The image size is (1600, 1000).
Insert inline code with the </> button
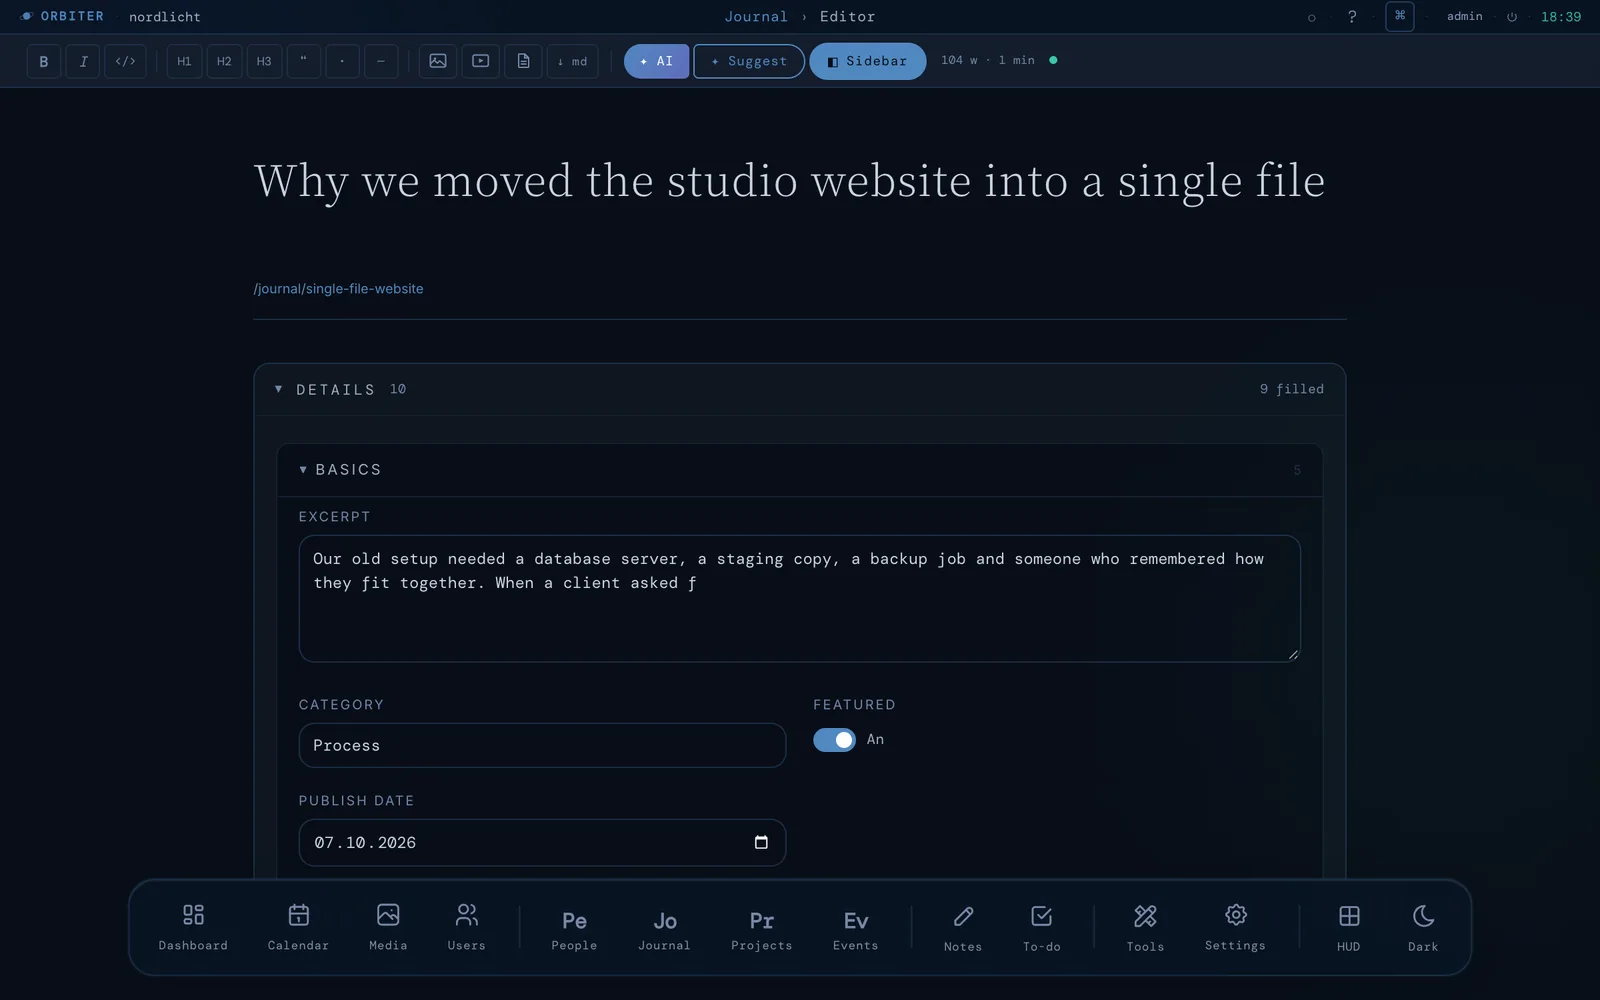point(125,61)
